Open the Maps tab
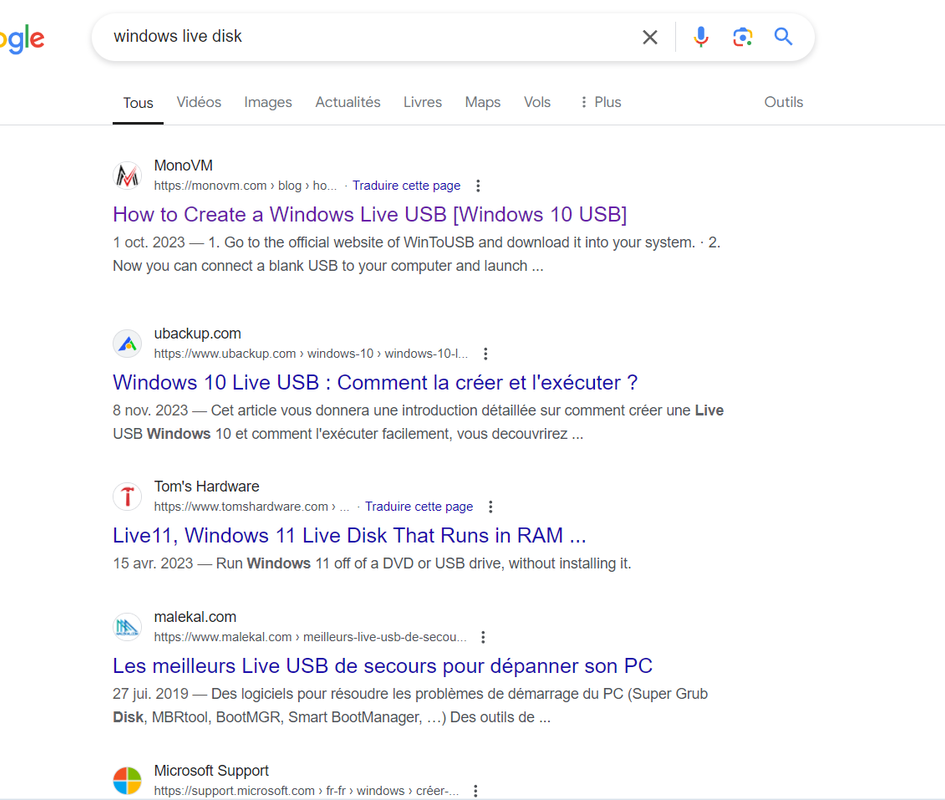 click(483, 102)
